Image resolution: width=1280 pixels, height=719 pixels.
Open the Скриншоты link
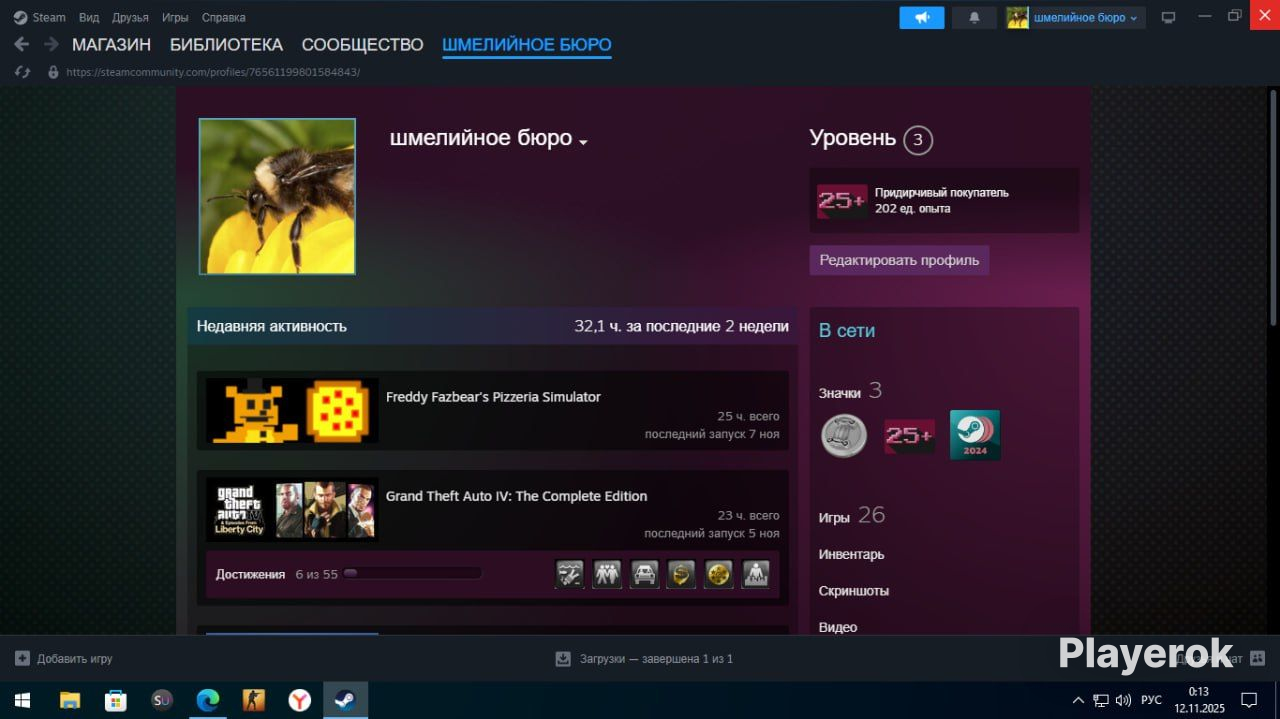click(x=854, y=591)
